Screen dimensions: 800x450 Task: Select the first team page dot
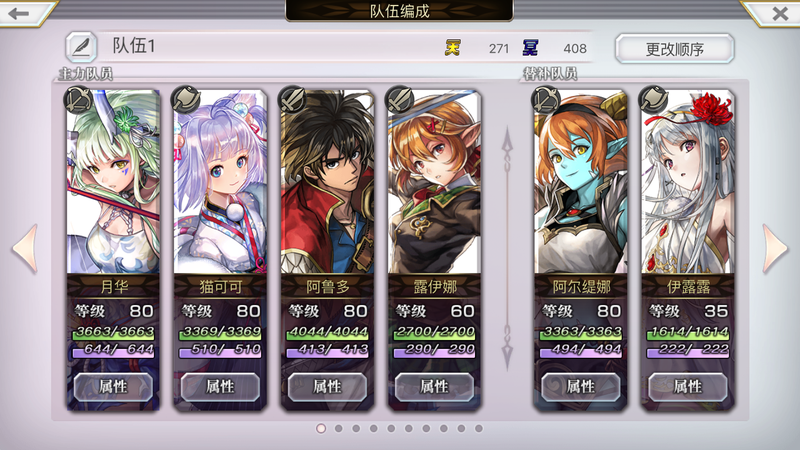[321, 429]
